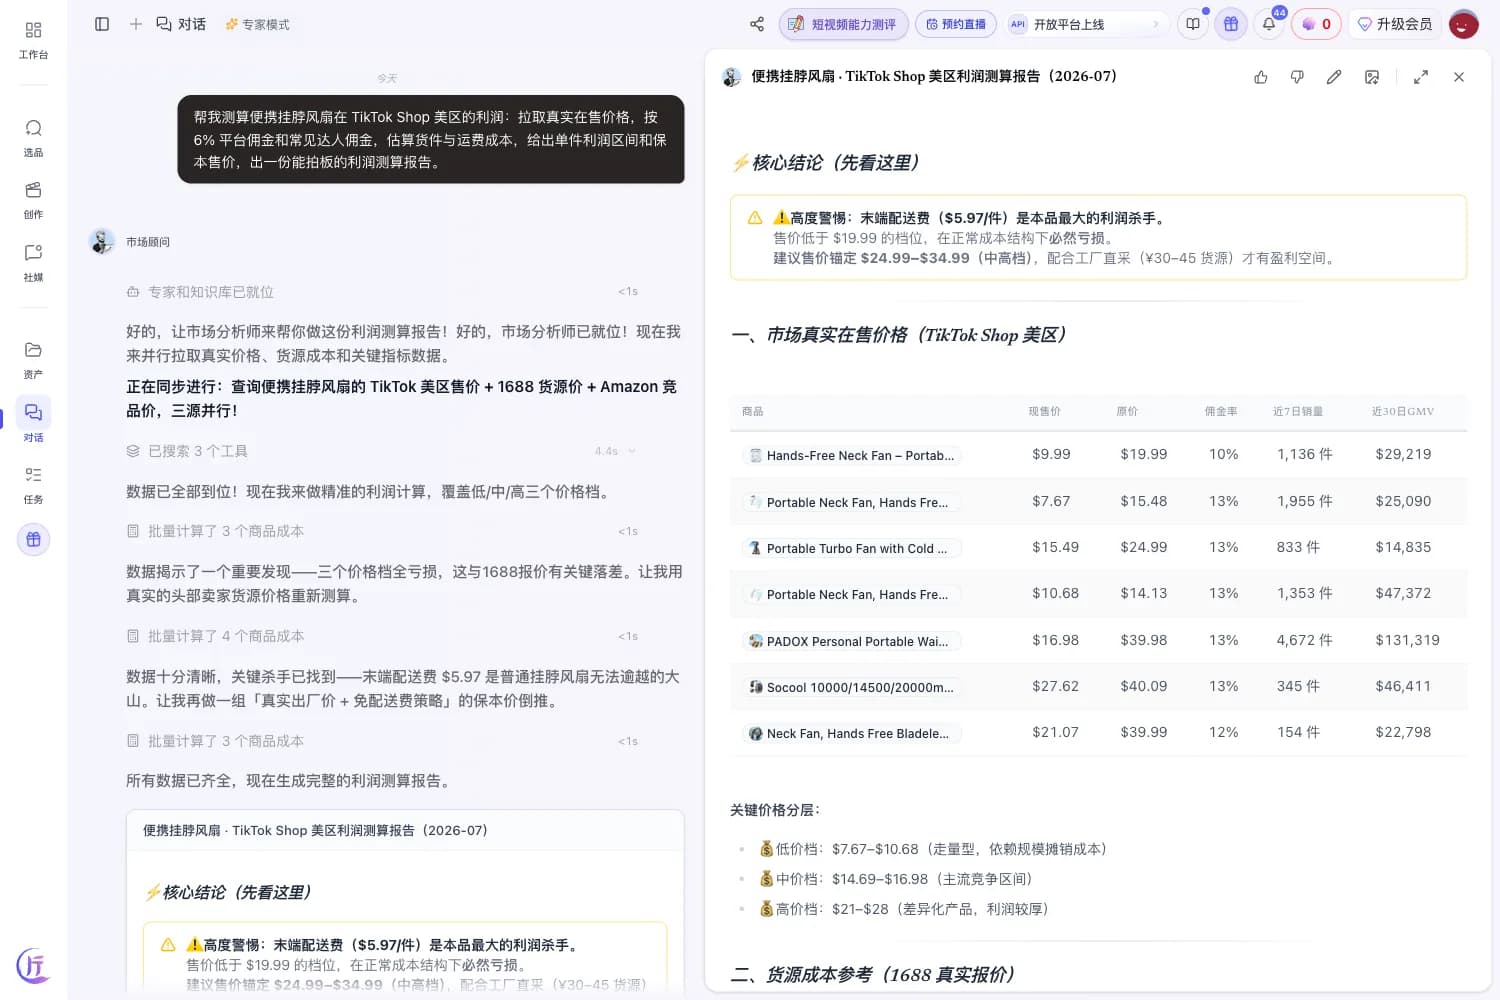1500x1000 pixels.
Task: Click the 预约直播 button
Action: 956,24
